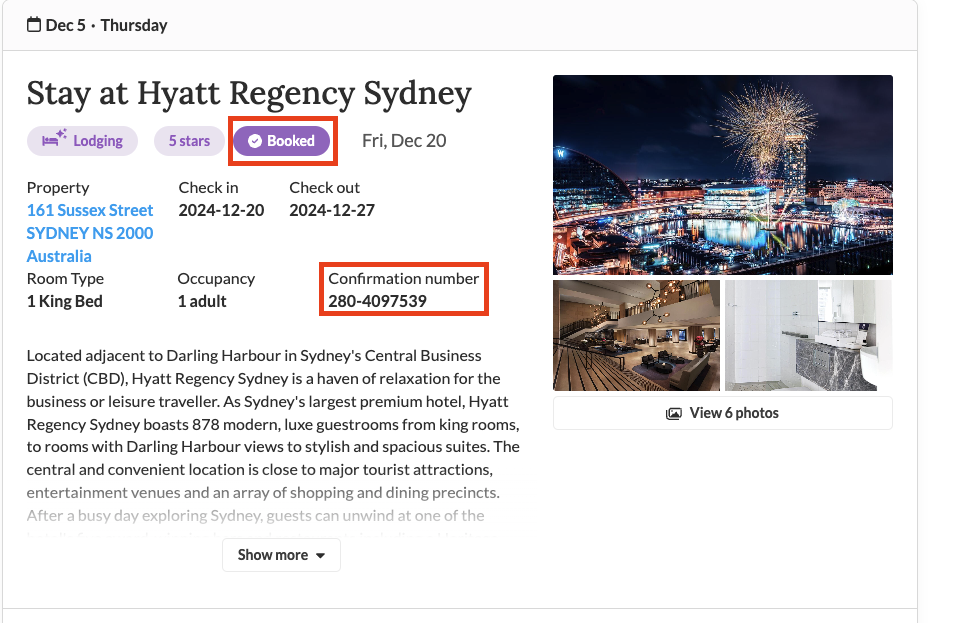963x623 pixels.
Task: Open the hotel lobby photo thumbnail
Action: [636, 335]
